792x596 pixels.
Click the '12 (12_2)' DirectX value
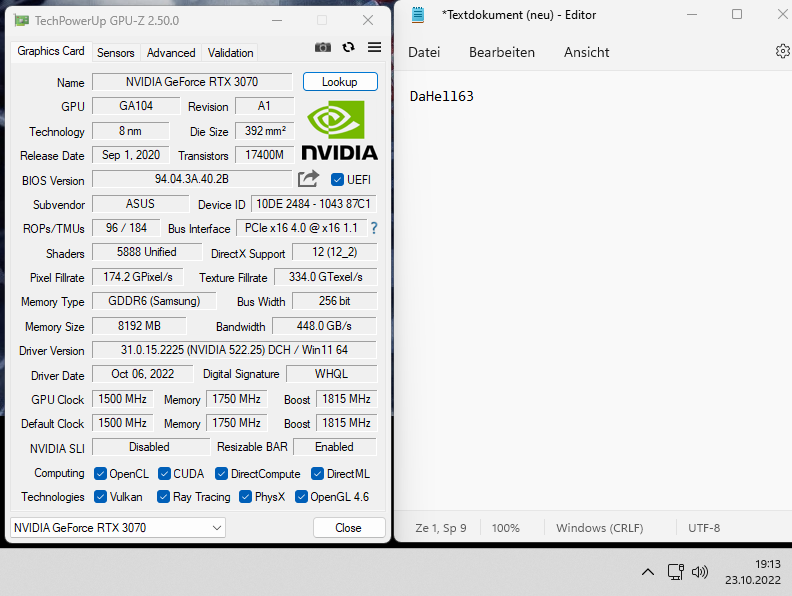(x=334, y=252)
